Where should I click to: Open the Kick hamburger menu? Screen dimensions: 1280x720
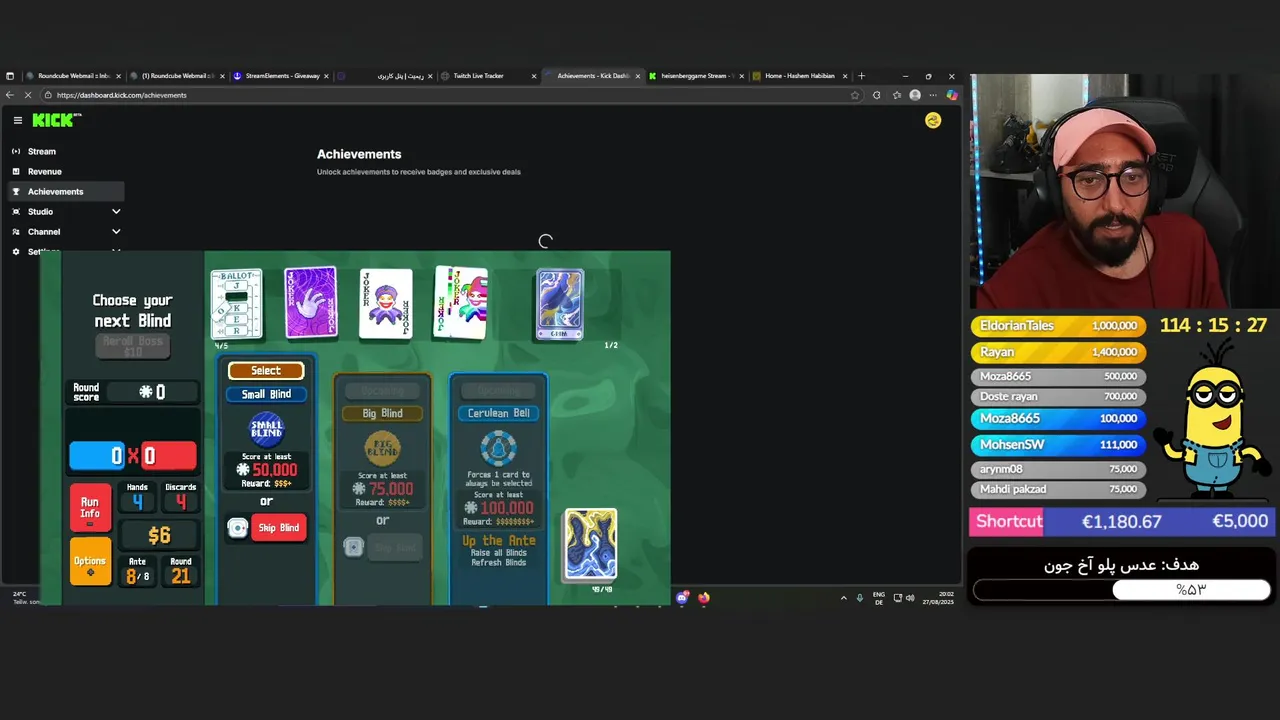click(x=18, y=120)
